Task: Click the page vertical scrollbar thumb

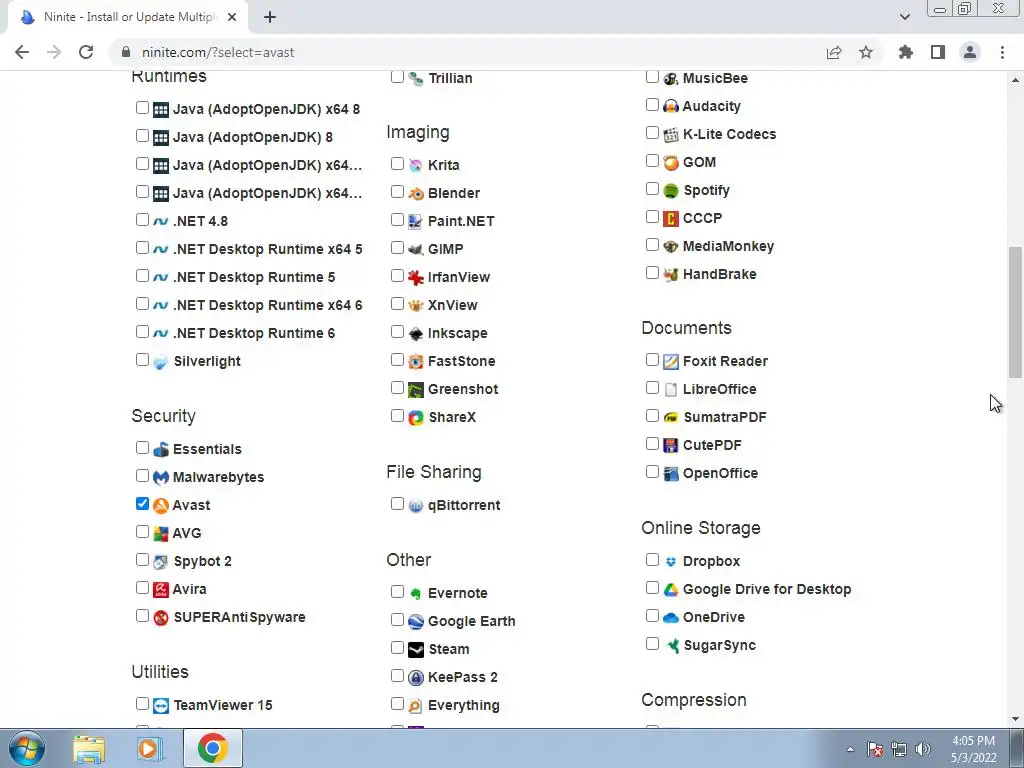Action: click(x=1015, y=312)
